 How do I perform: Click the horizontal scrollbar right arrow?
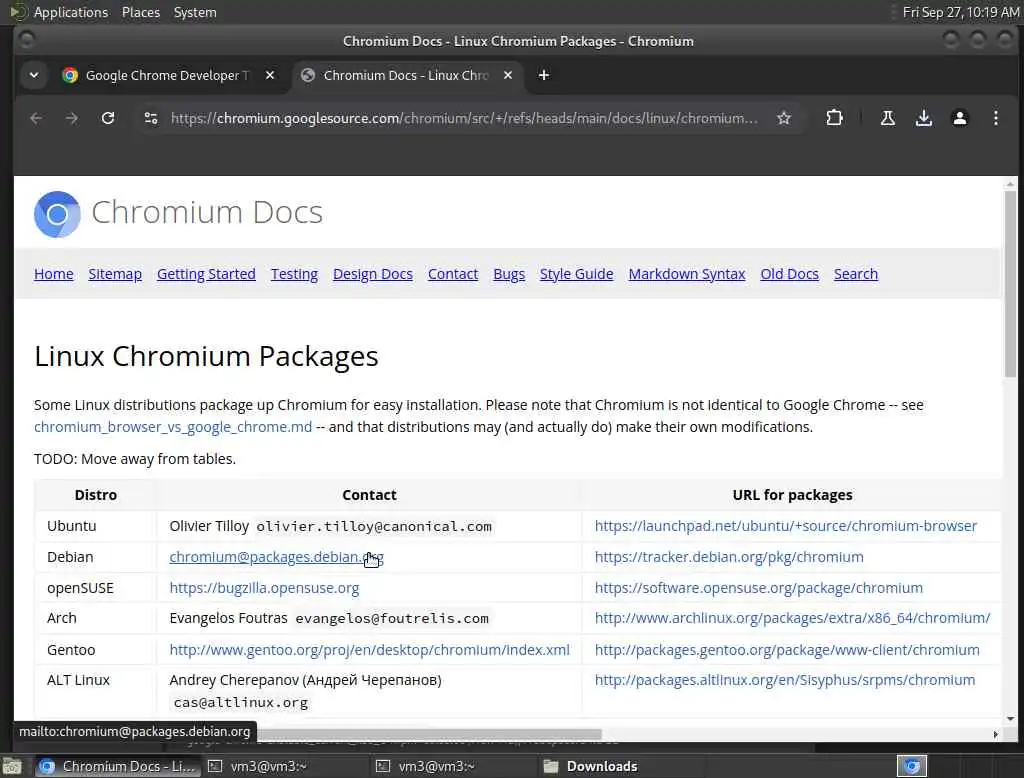pyautogui.click(x=995, y=734)
